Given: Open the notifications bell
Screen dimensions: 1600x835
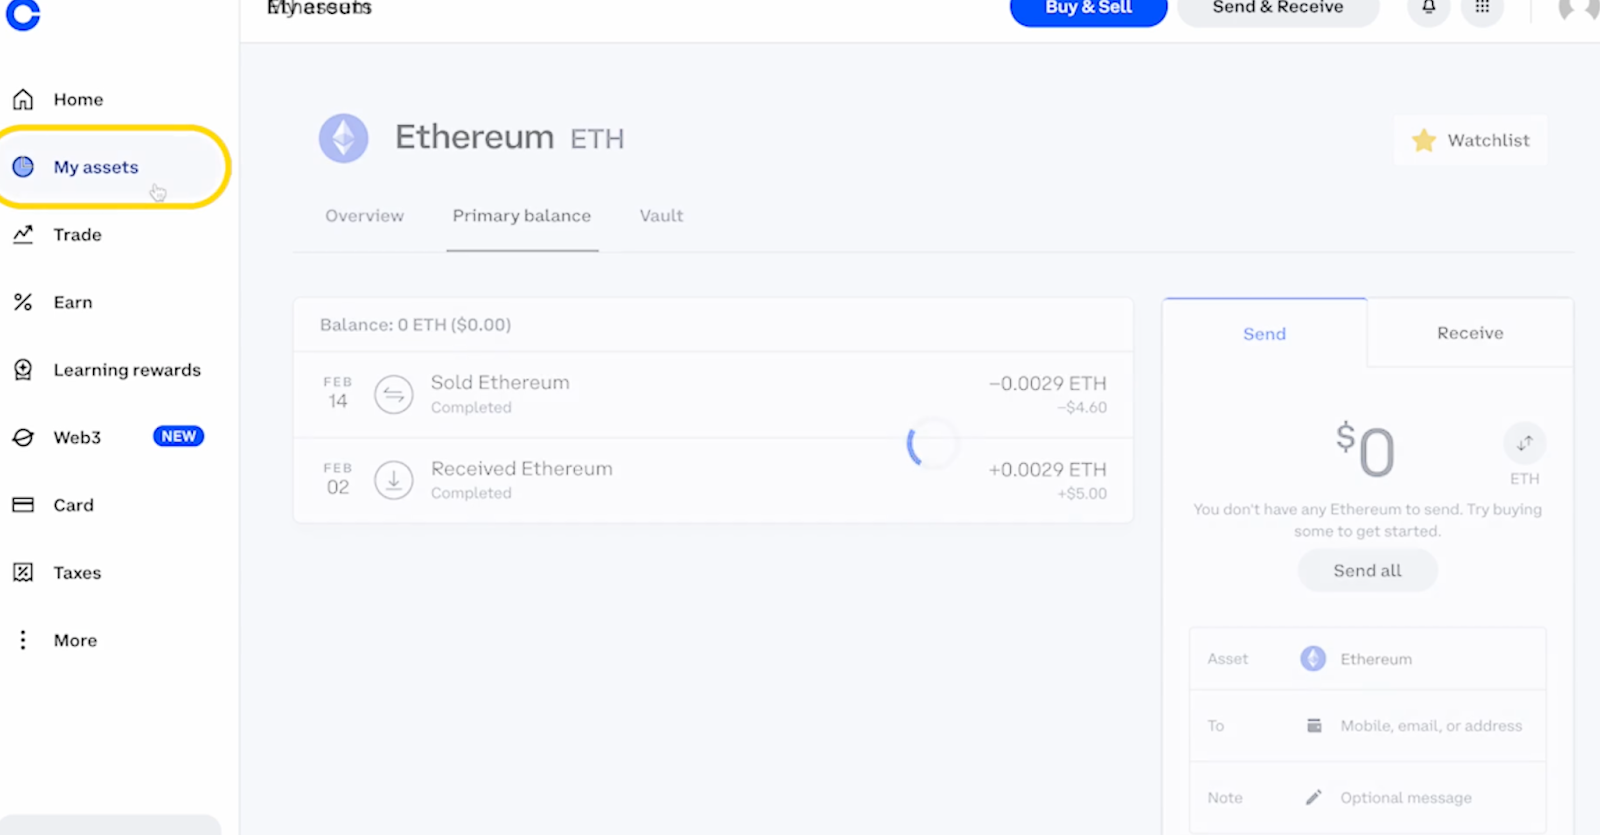Looking at the screenshot, I should coord(1429,8).
